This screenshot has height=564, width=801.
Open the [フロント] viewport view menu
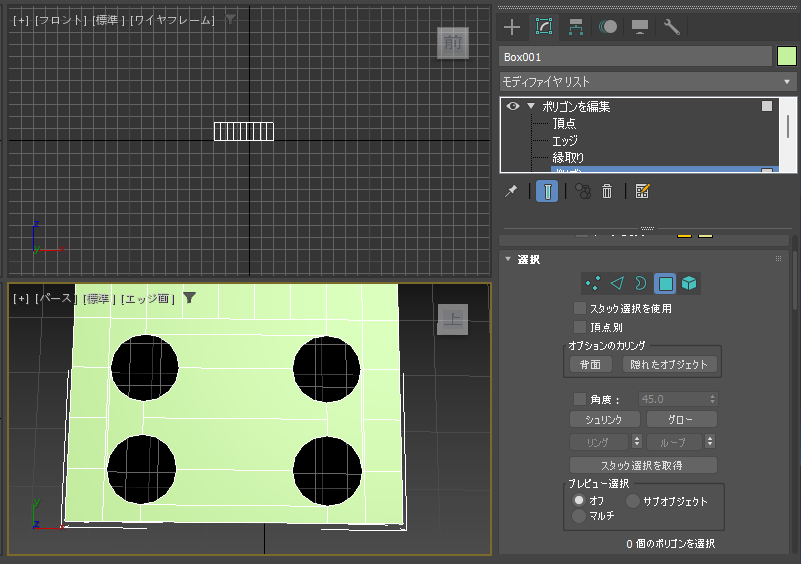(x=61, y=20)
